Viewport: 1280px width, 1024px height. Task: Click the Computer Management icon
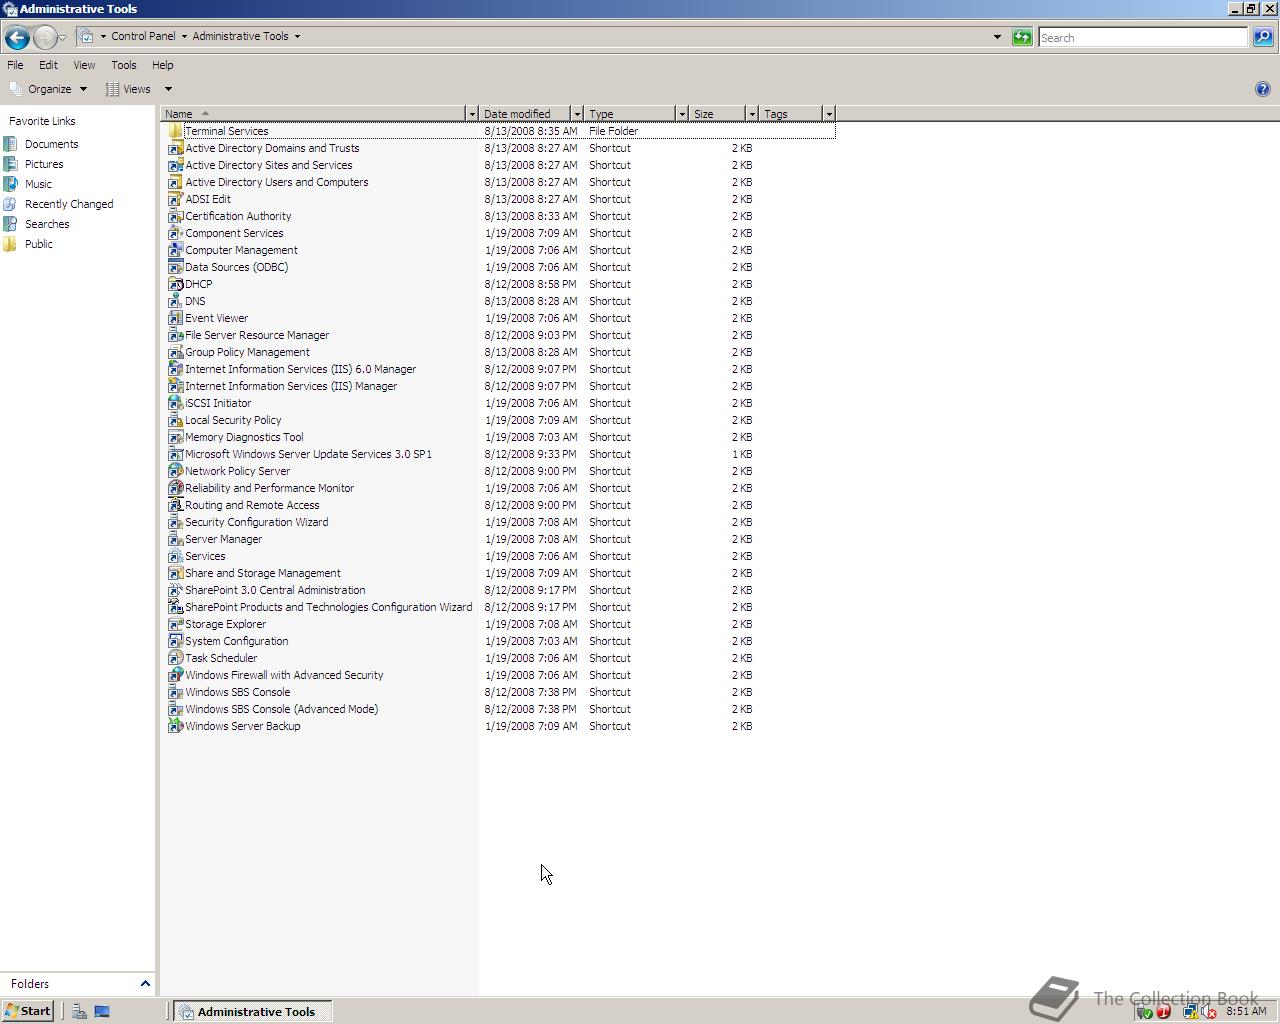(x=175, y=250)
